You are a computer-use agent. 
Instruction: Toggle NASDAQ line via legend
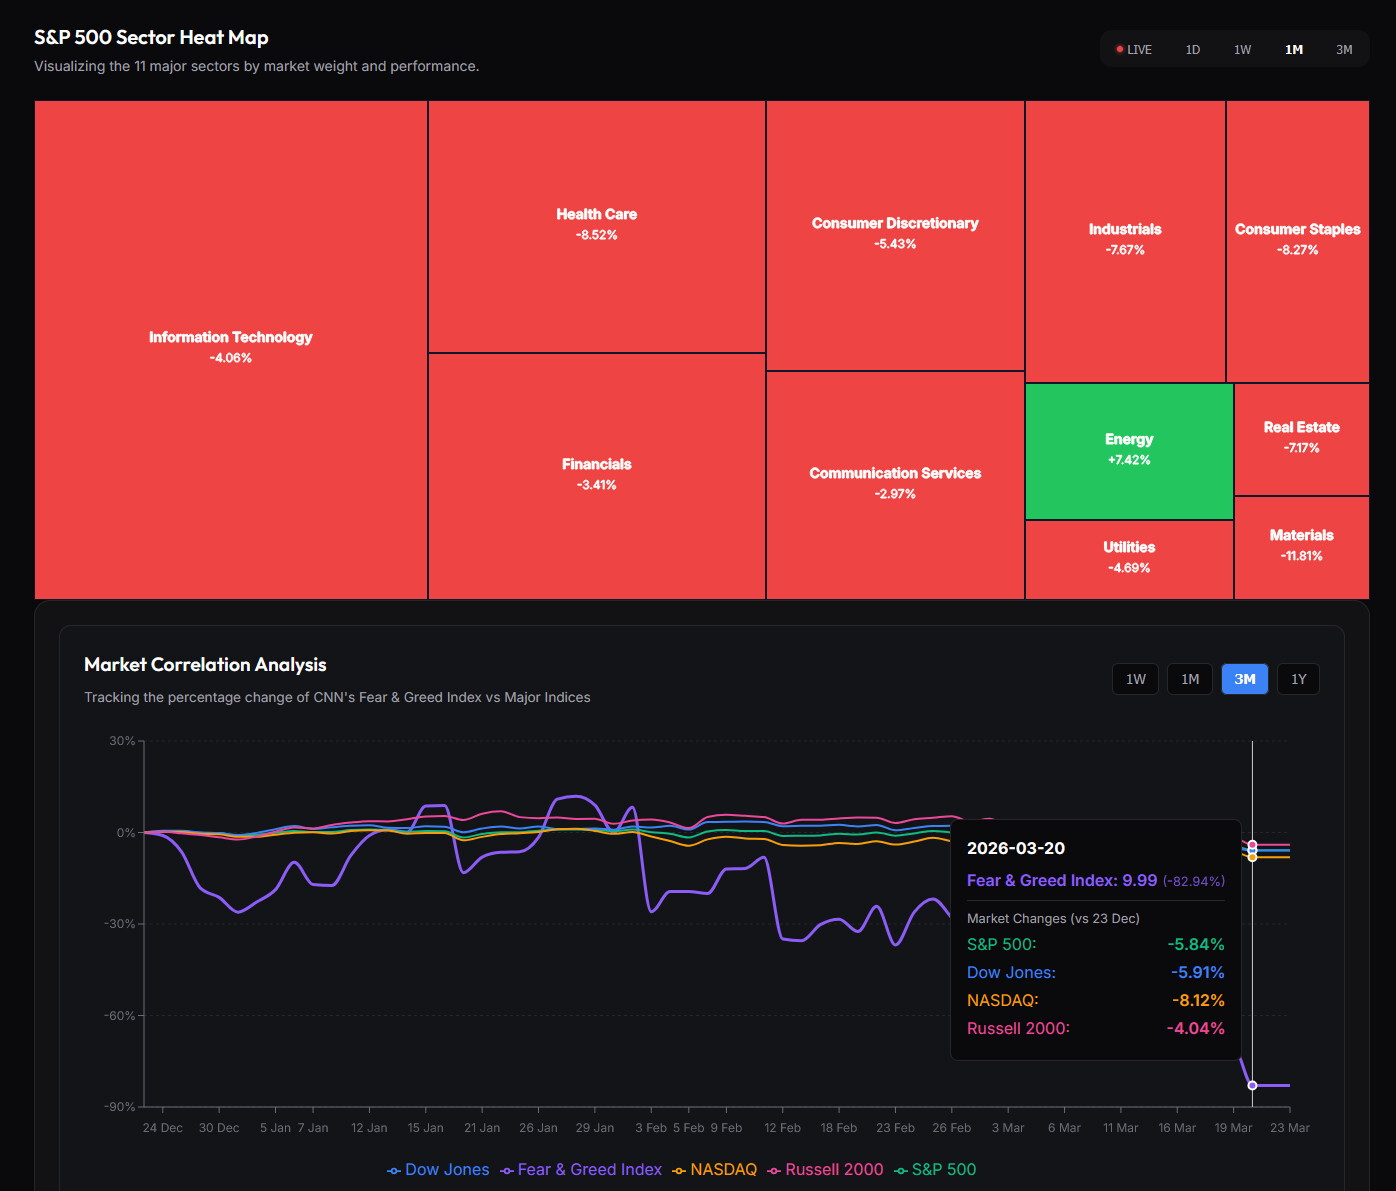[x=714, y=1170]
